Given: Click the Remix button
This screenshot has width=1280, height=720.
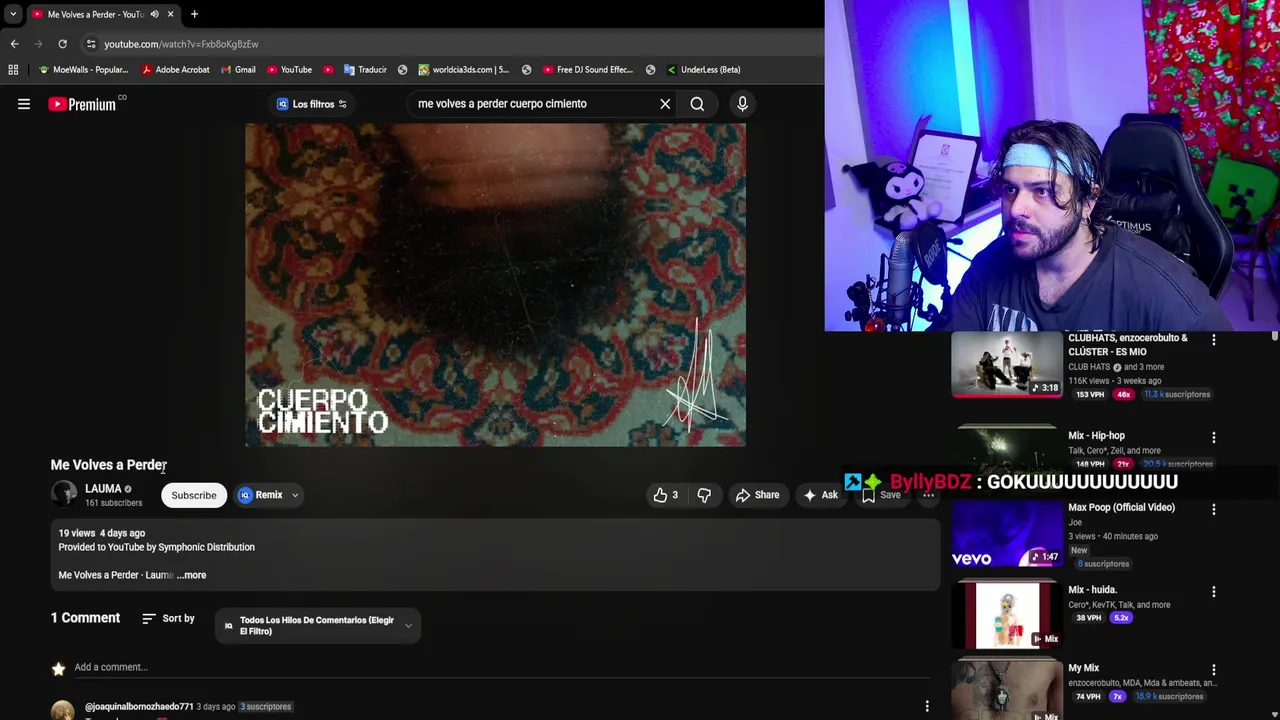Looking at the screenshot, I should tap(262, 495).
